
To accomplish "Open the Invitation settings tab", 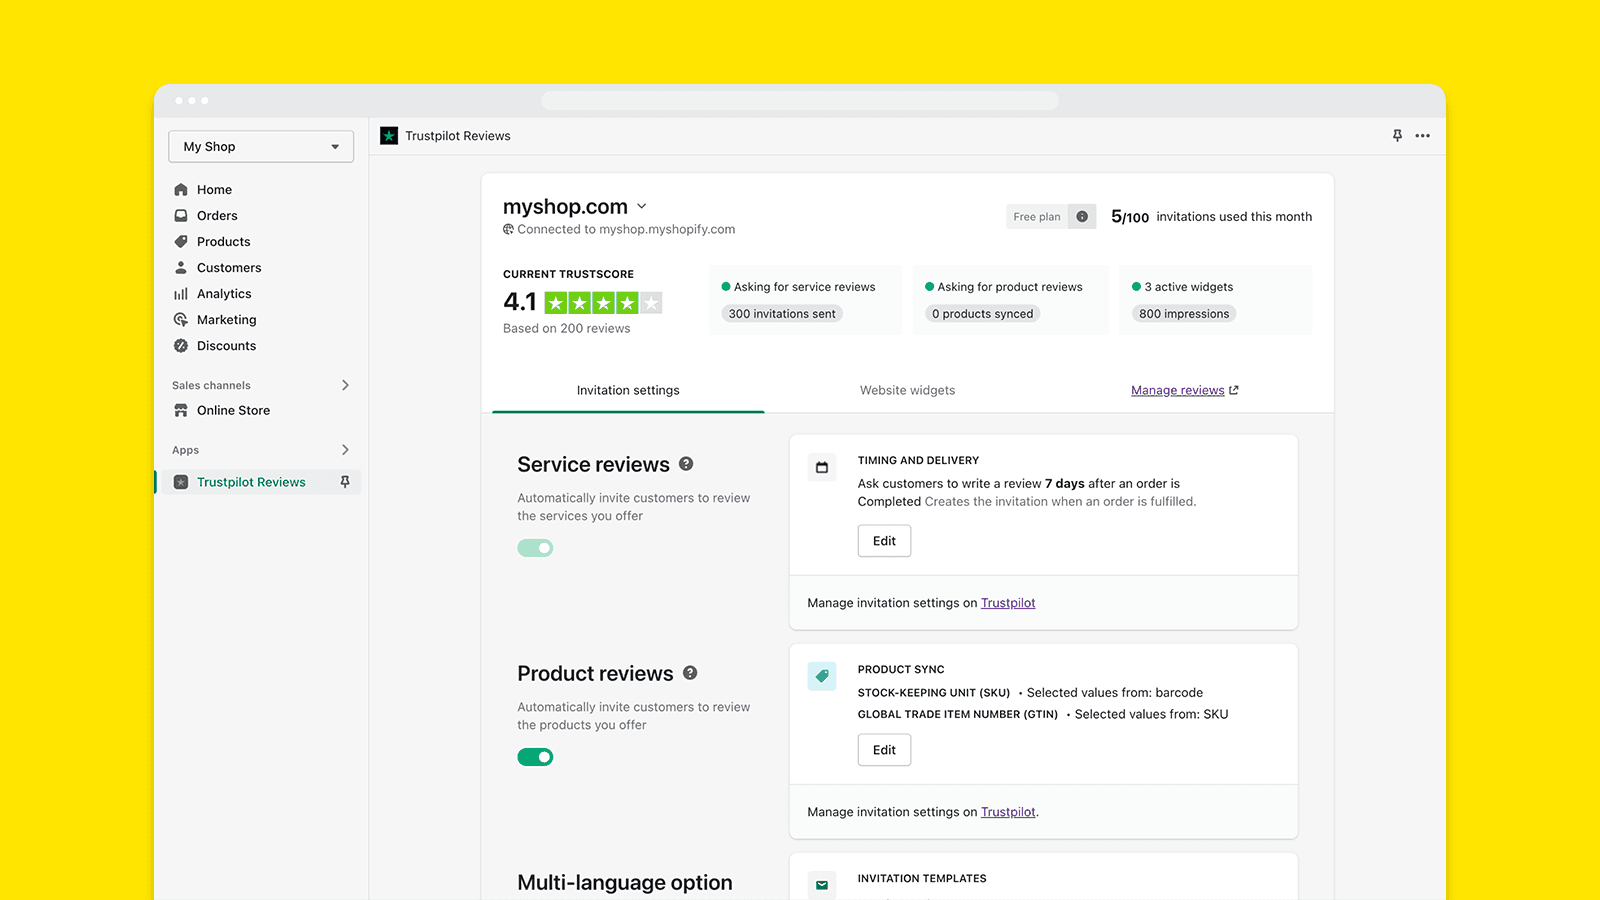I will point(627,390).
